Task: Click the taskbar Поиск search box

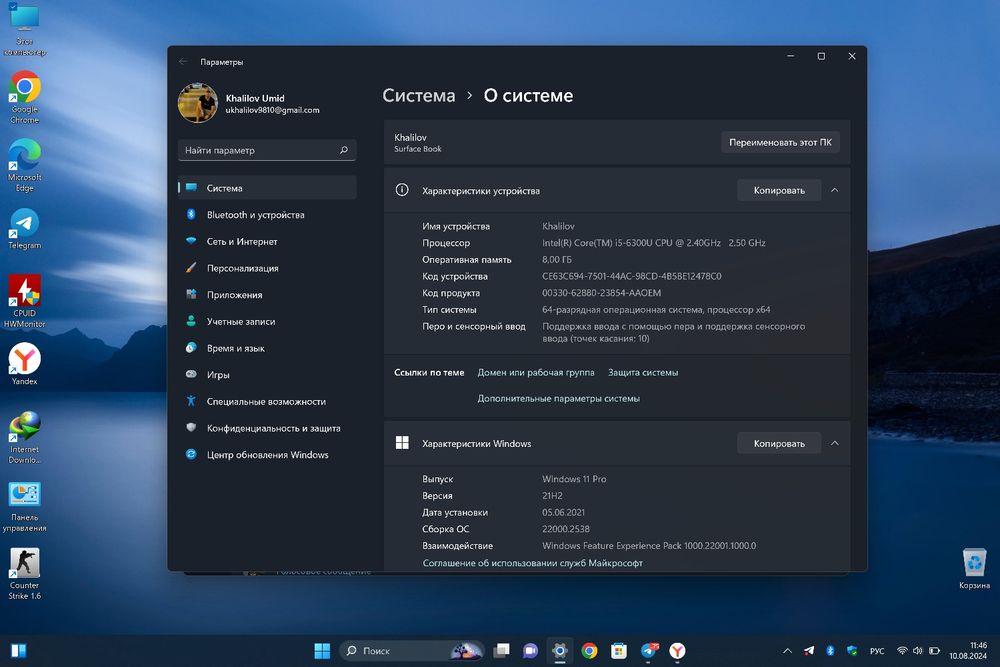Action: point(411,651)
